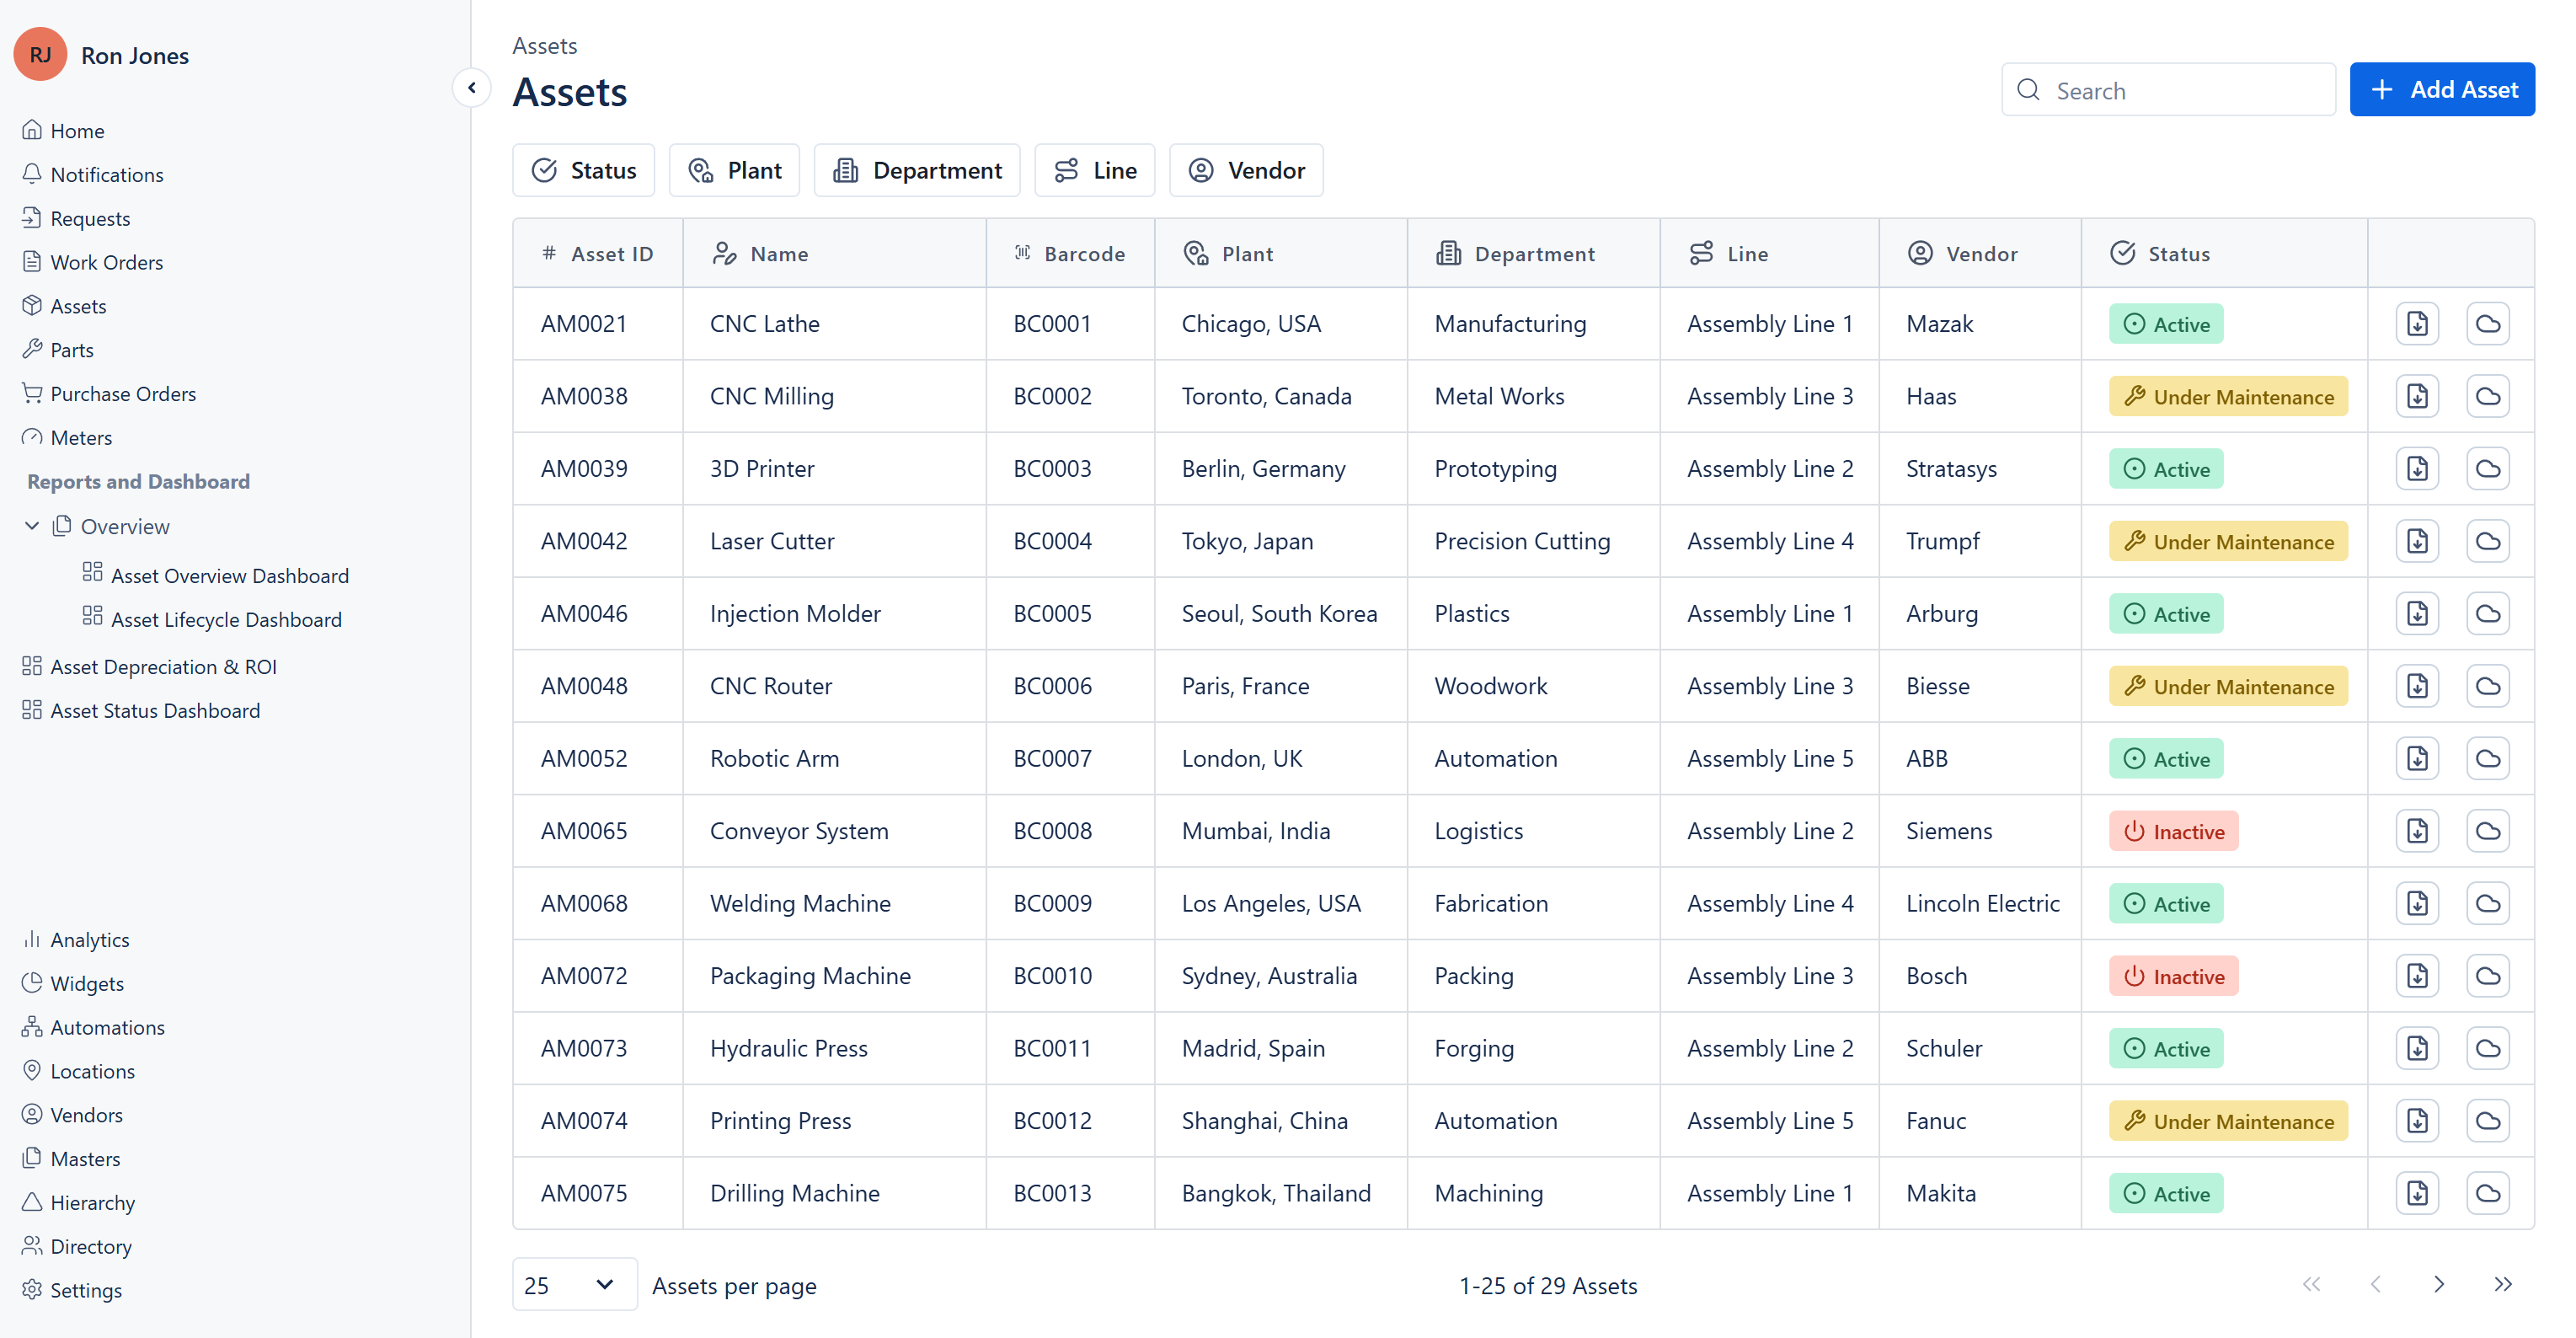2576x1338 pixels.
Task: Open Requests in the sidebar
Action: click(x=77, y=219)
